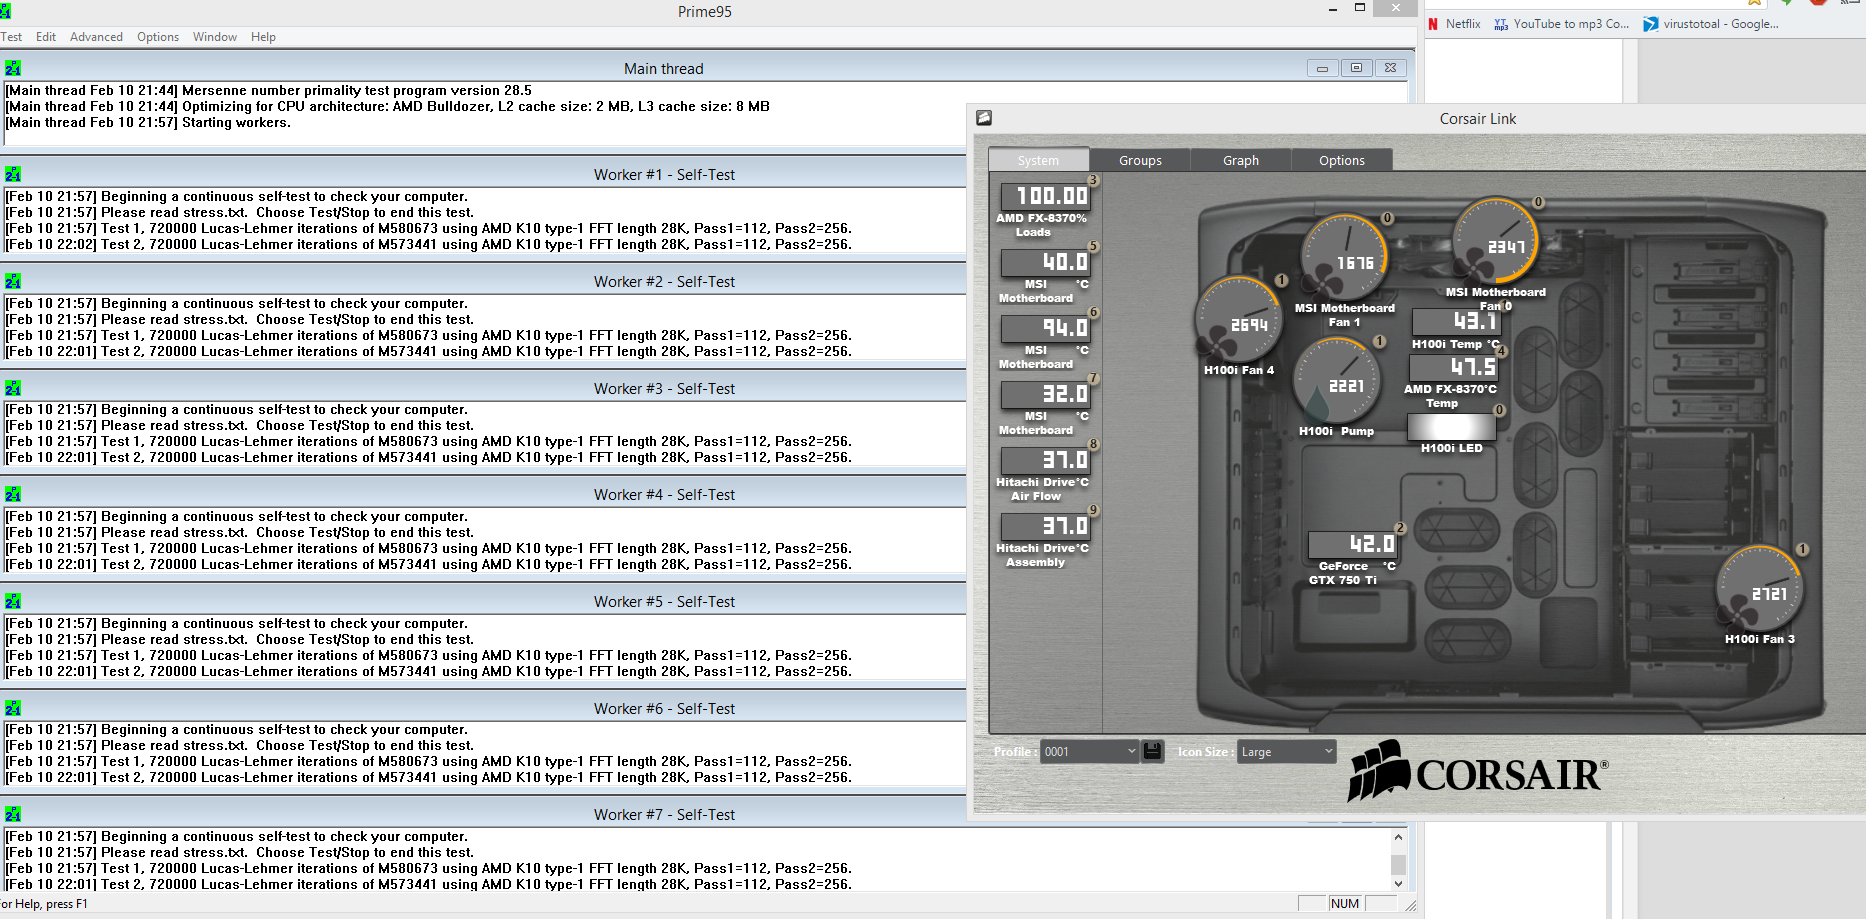Open the Test menu in Prime95

click(x=11, y=37)
